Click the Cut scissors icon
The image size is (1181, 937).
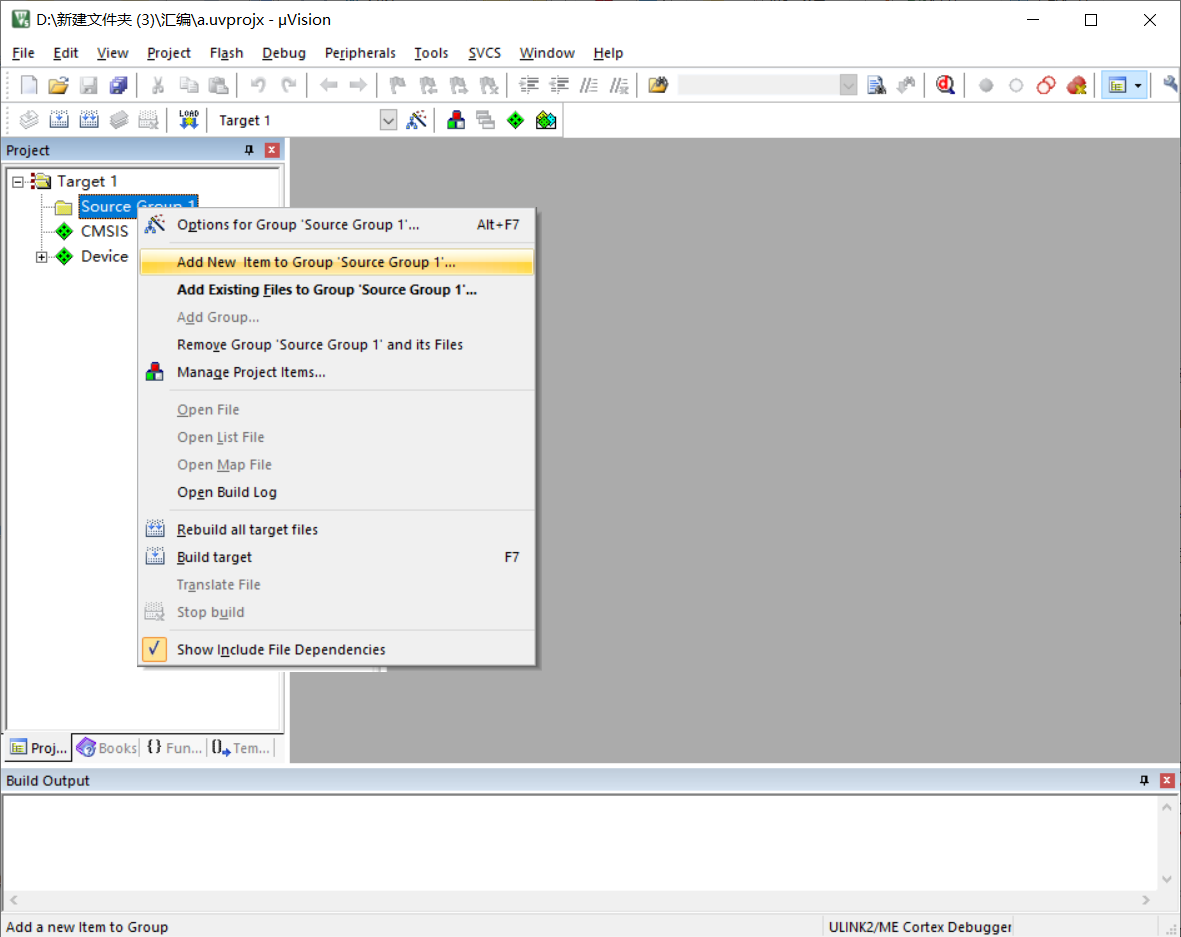point(158,85)
